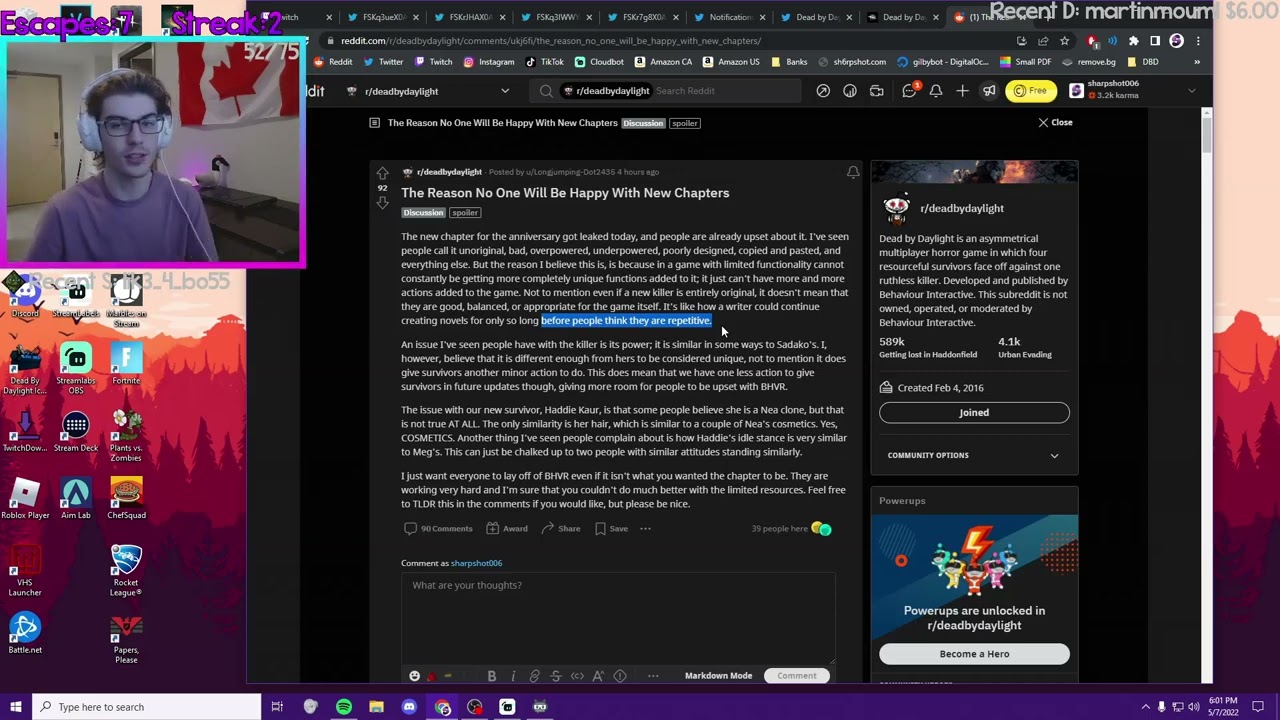
Task: Open the Twitter bookmark
Action: click(x=383, y=62)
